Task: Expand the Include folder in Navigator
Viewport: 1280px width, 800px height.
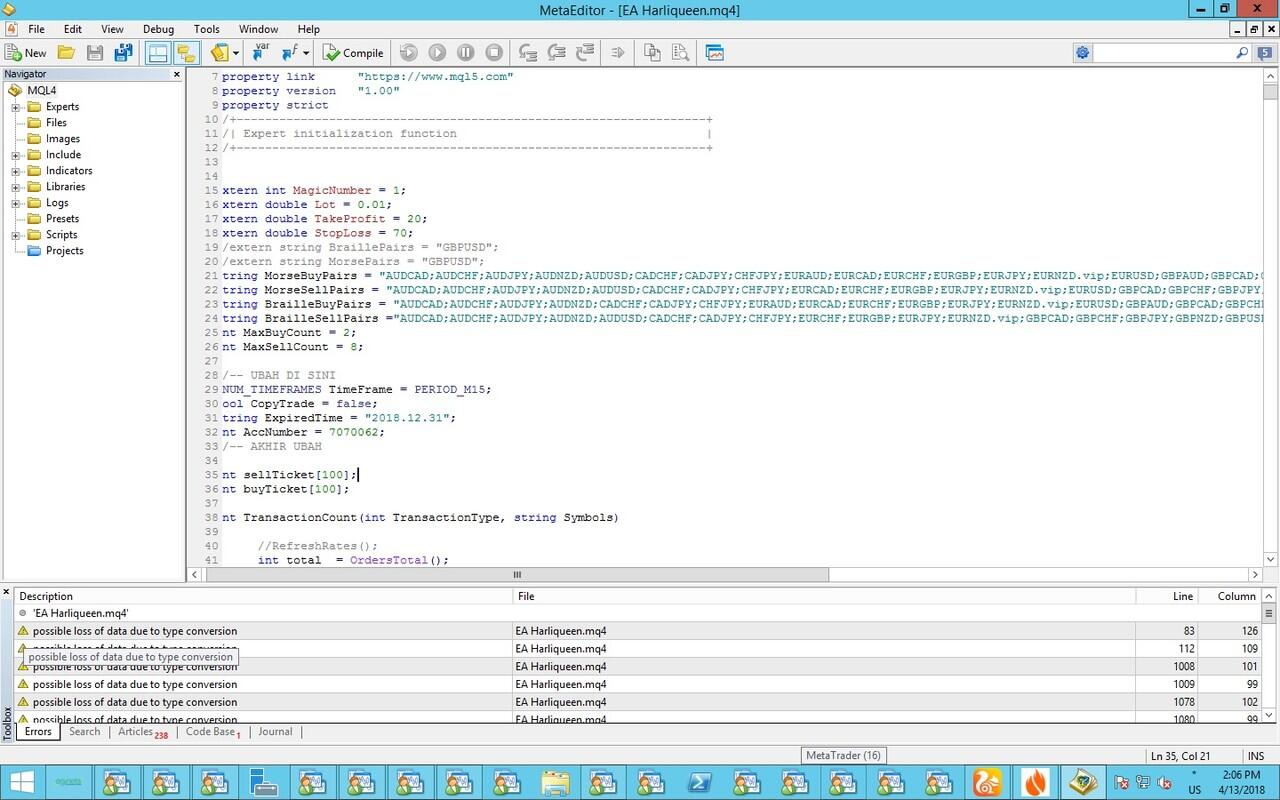Action: click(16, 155)
